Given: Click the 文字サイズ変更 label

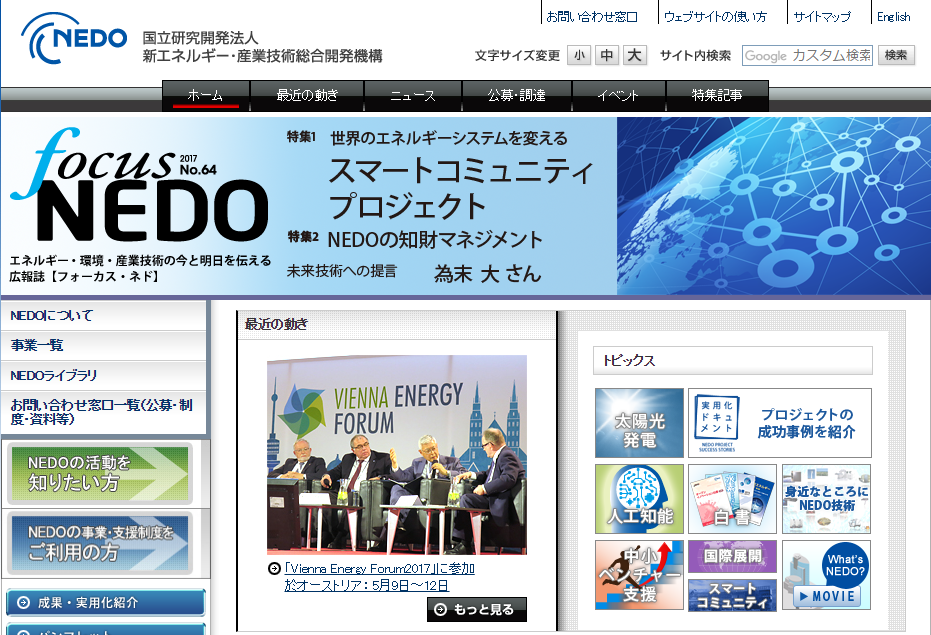Looking at the screenshot, I should click(x=517, y=56).
